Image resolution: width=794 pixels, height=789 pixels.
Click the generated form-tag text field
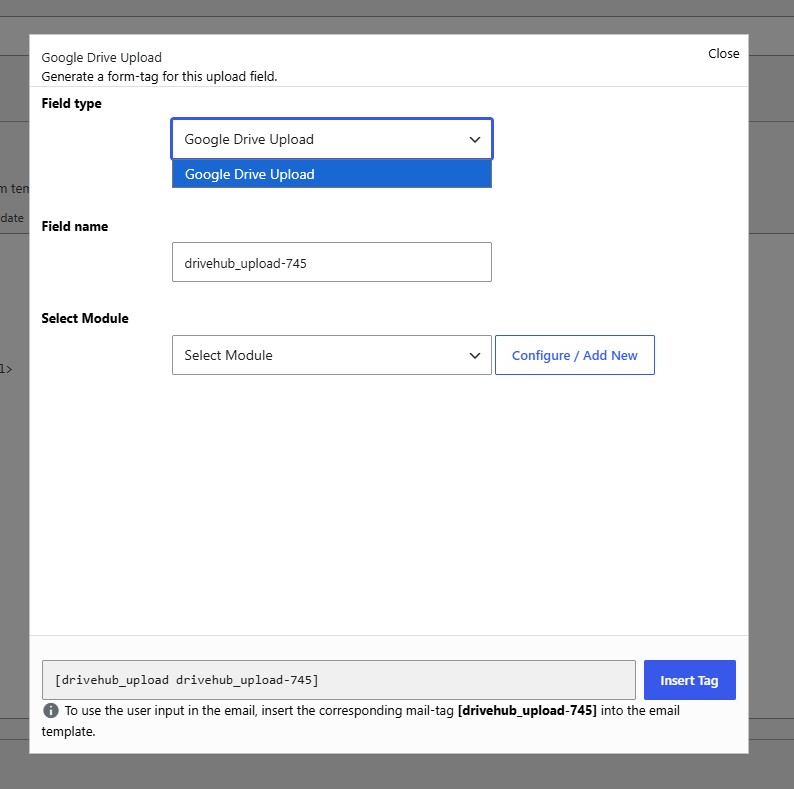pos(339,680)
